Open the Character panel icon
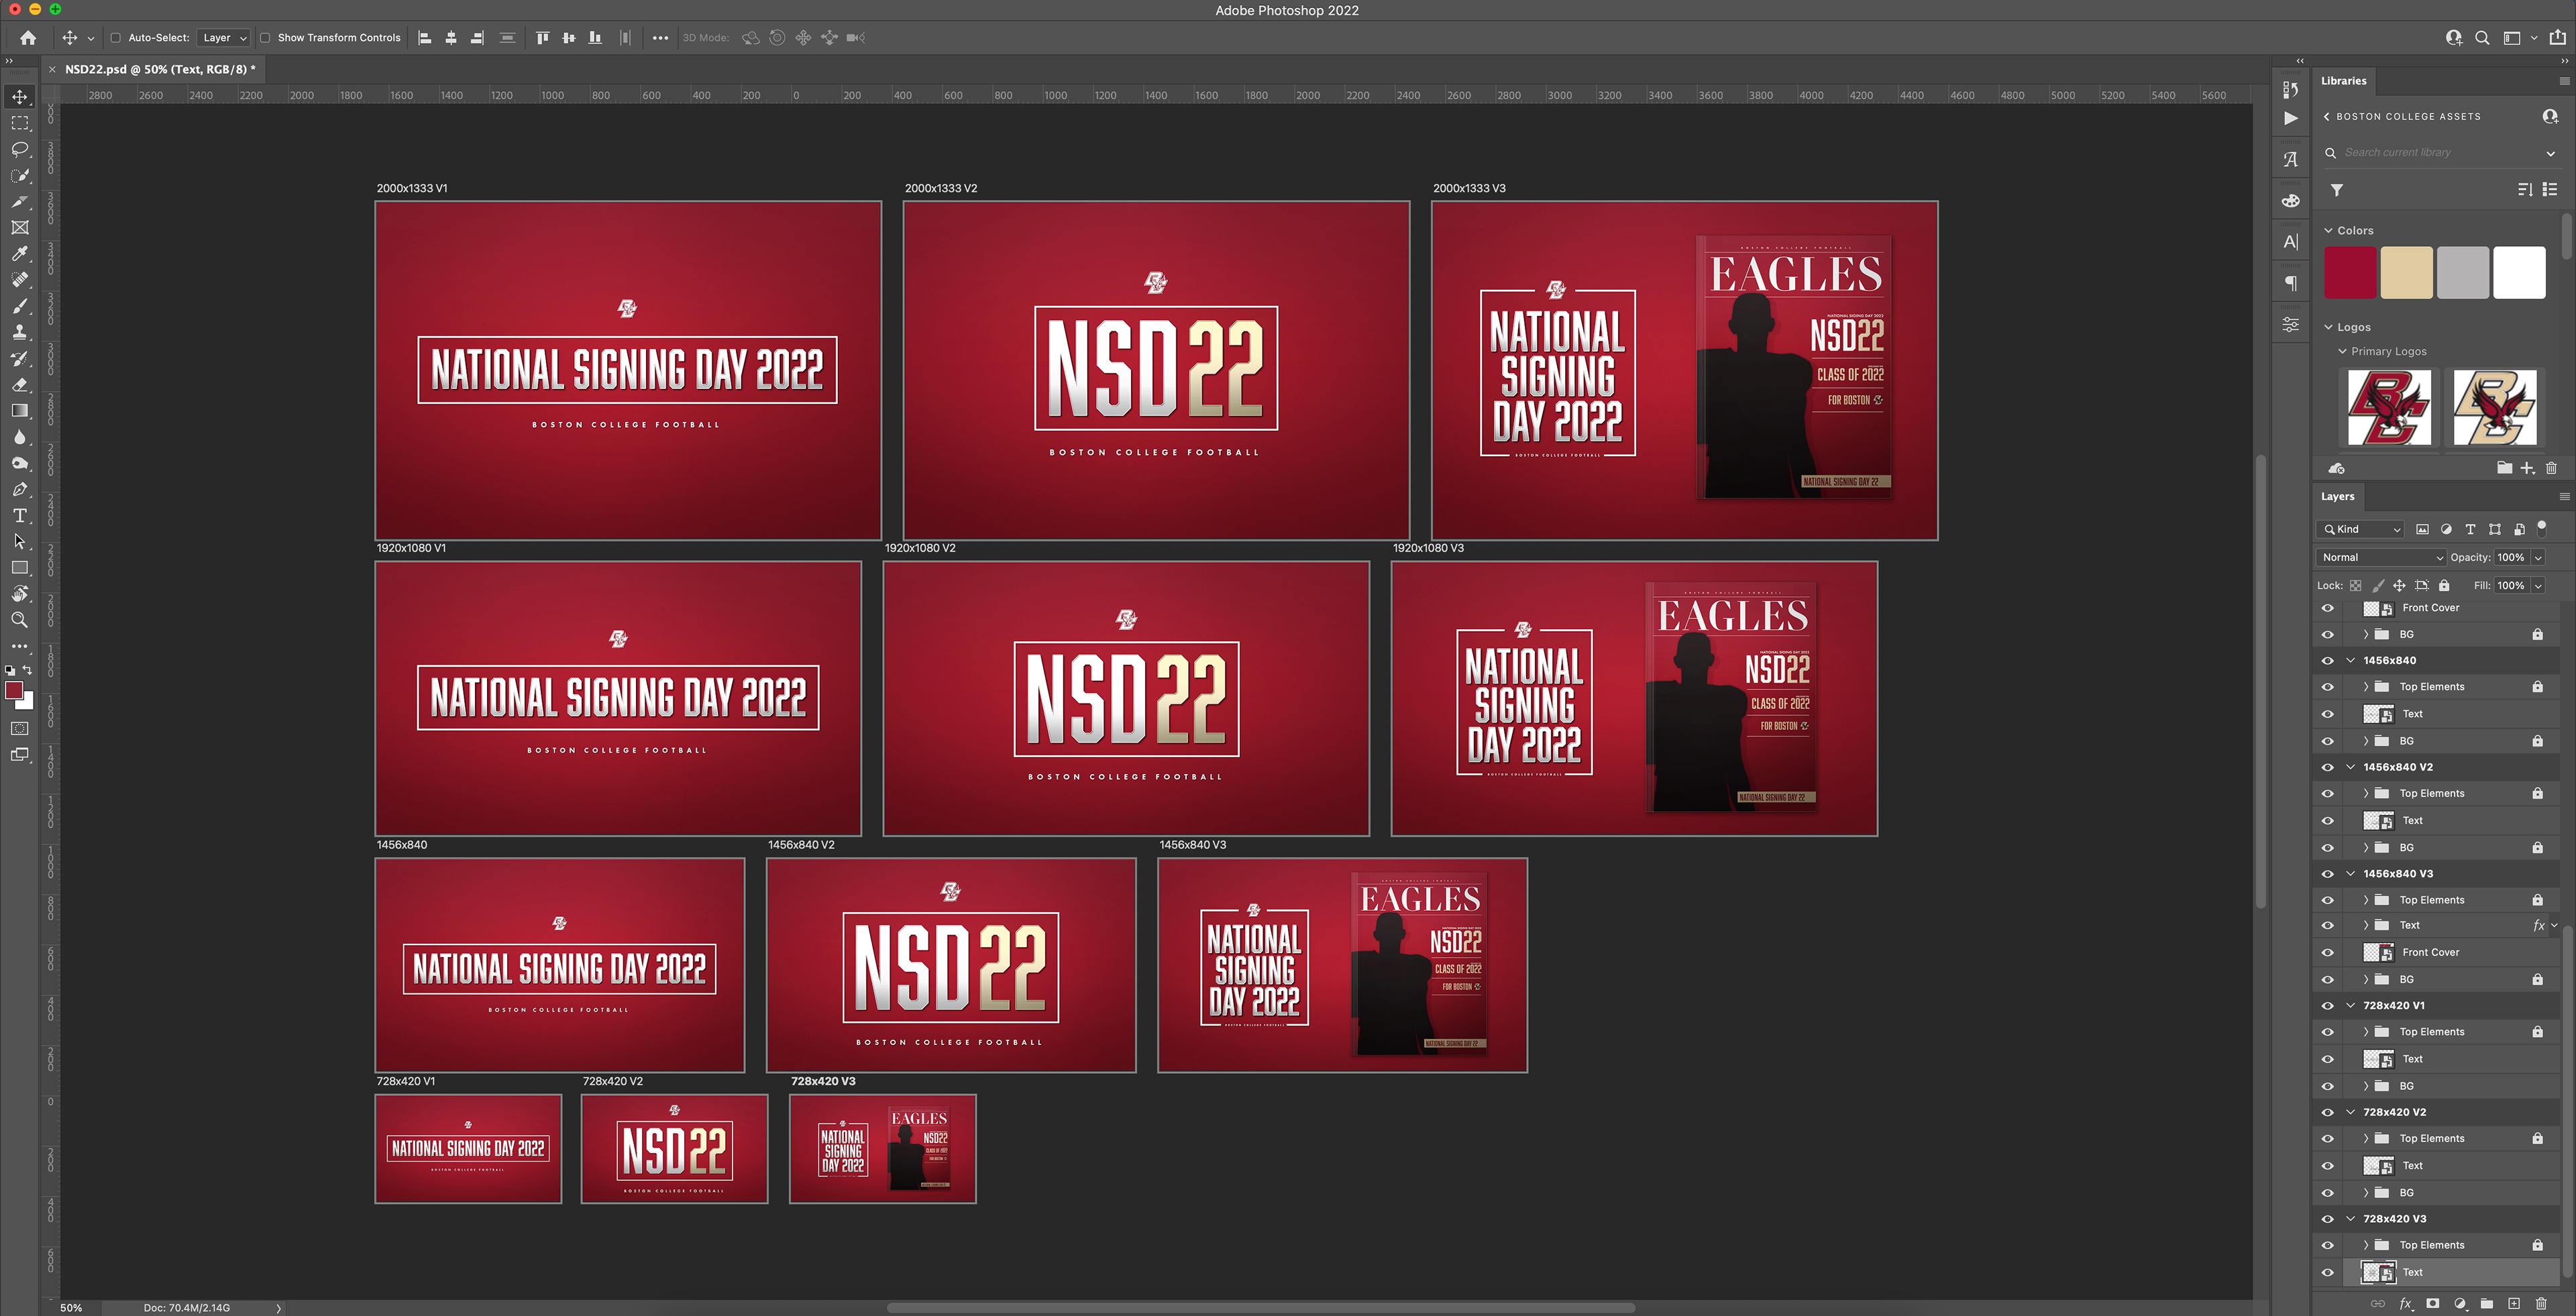 [x=2291, y=242]
